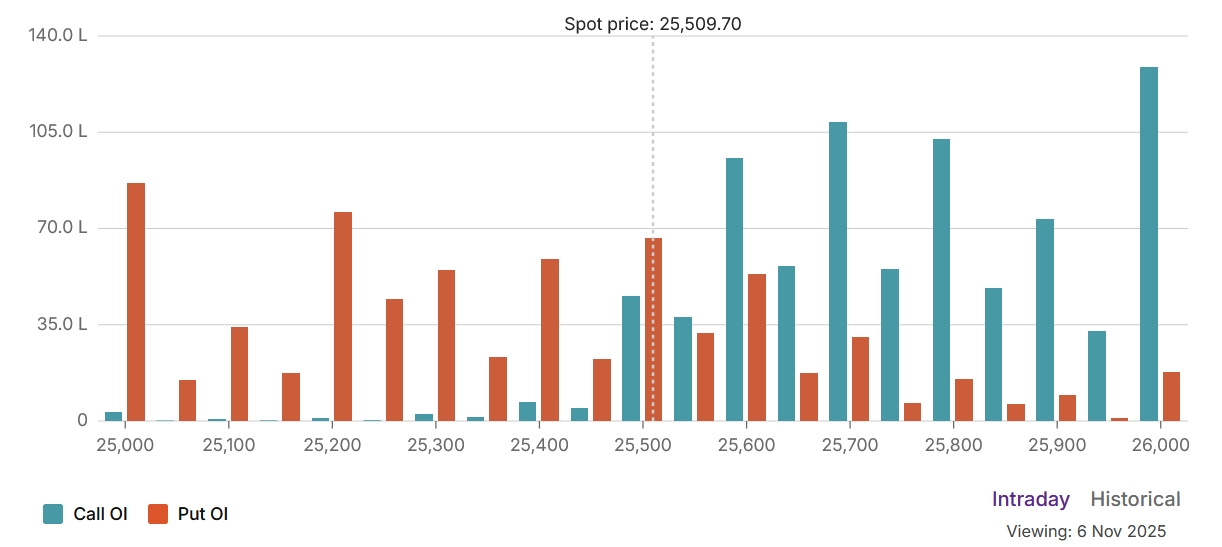
Task: Toggle the Call OI legend swatch
Action: click(x=53, y=514)
